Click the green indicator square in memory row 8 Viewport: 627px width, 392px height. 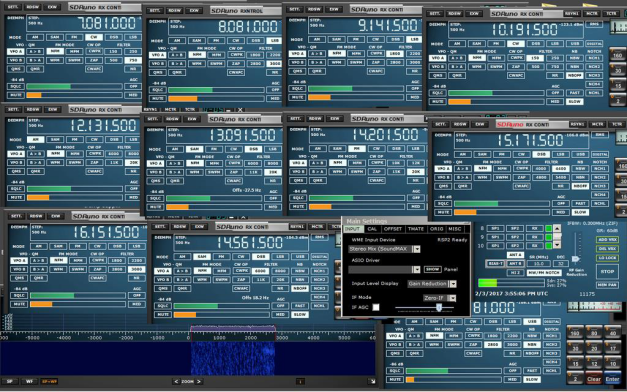[549, 228]
